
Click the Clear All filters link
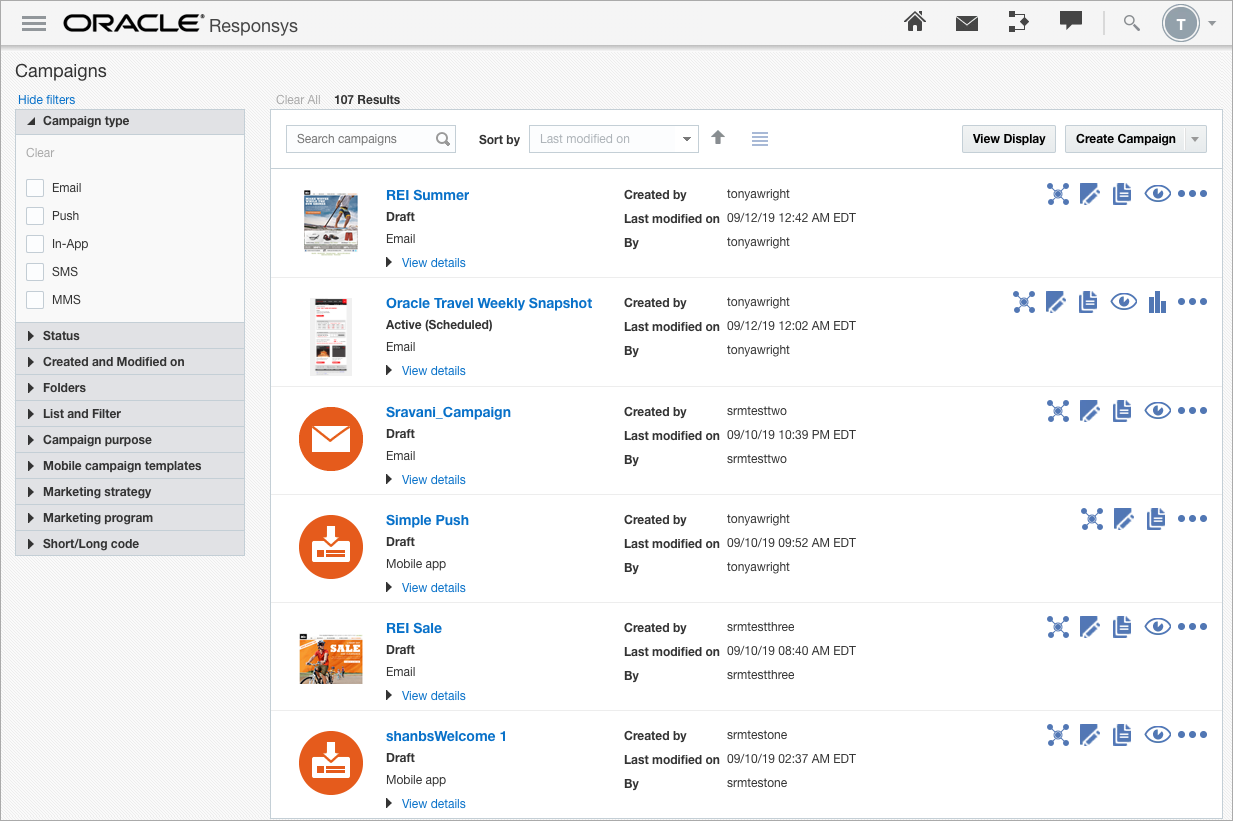(298, 100)
